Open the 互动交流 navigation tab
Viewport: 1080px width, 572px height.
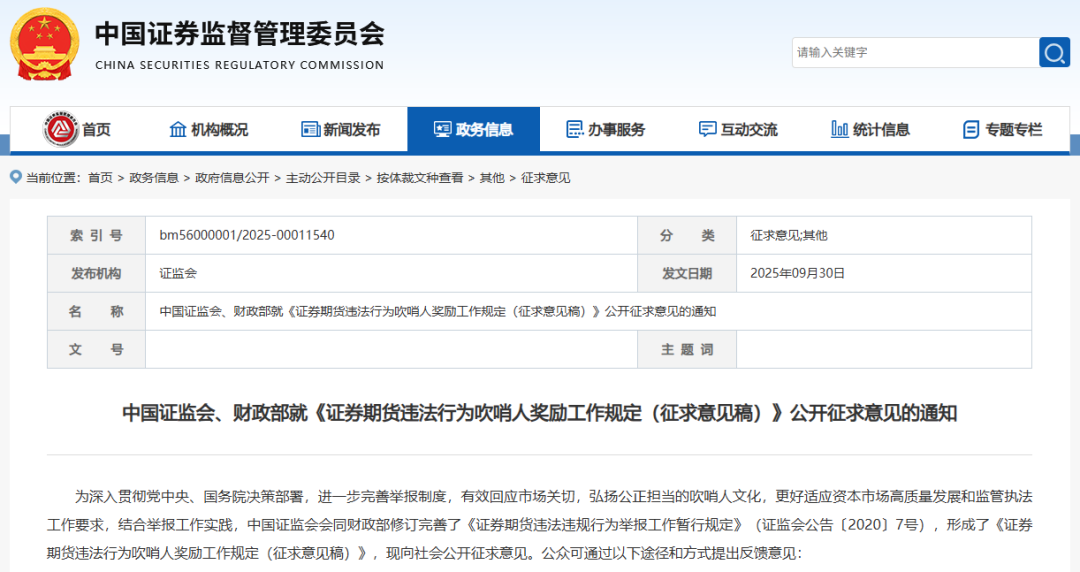(x=738, y=129)
